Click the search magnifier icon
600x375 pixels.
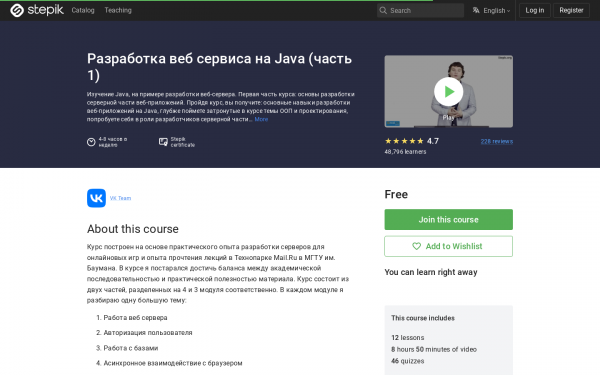coord(383,10)
